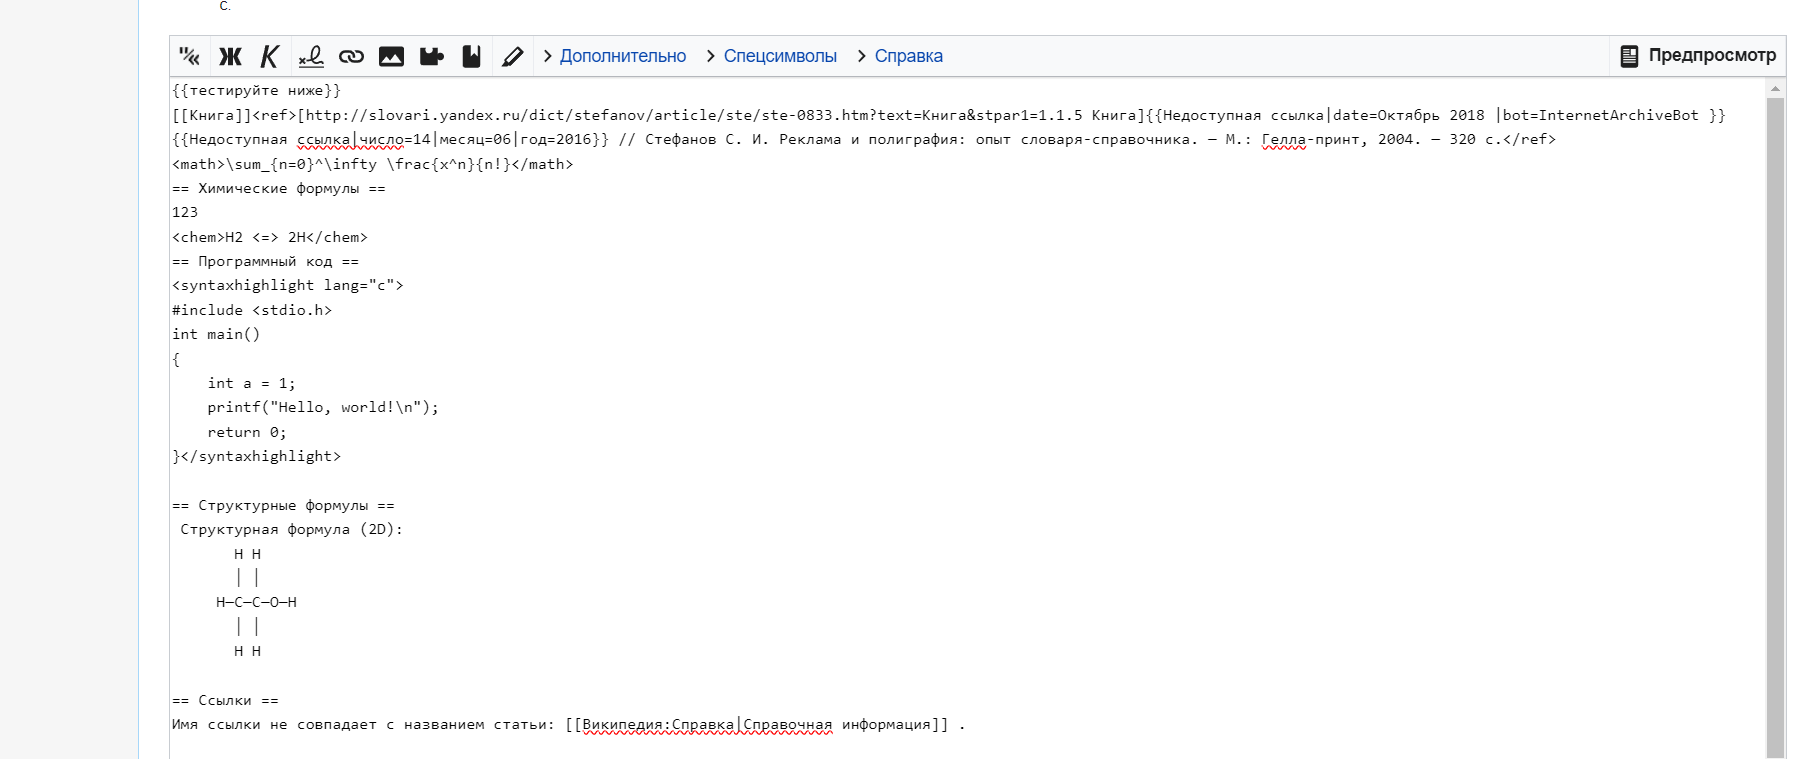This screenshot has width=1803, height=759.
Task: Insert a reference using book icon
Action: pyautogui.click(x=471, y=56)
